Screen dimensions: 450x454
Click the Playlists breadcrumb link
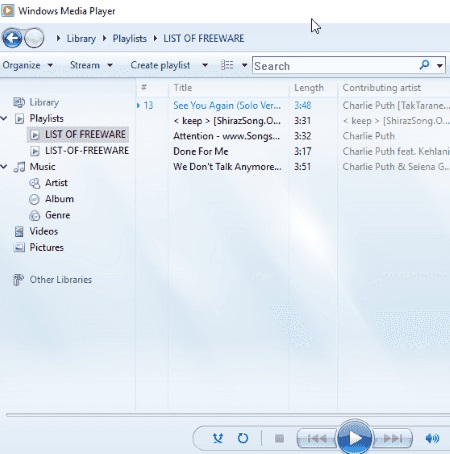[129, 38]
